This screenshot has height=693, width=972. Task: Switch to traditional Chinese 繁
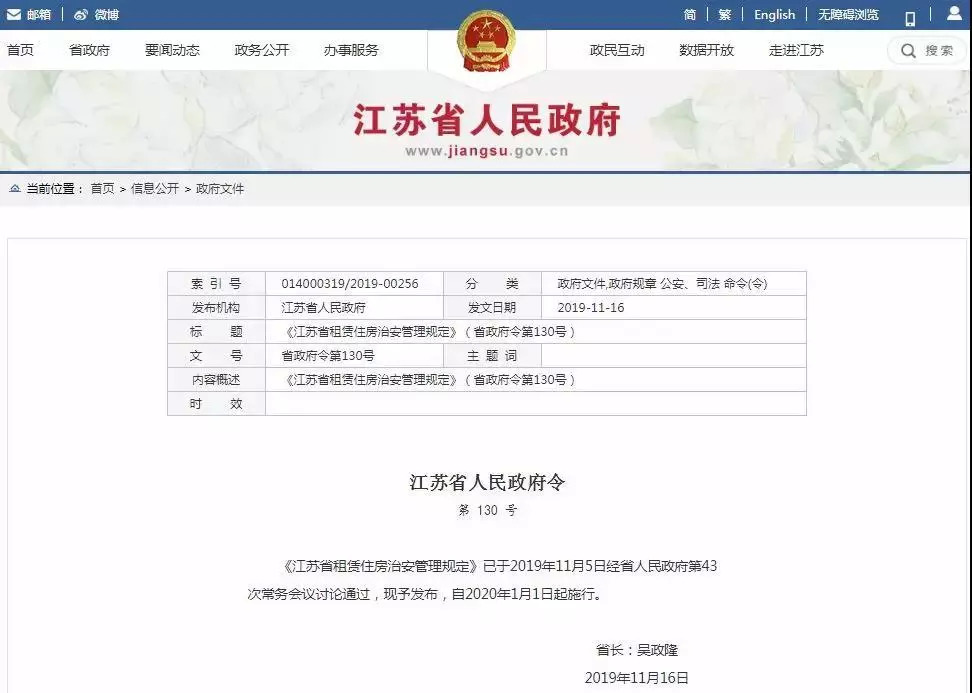[724, 15]
